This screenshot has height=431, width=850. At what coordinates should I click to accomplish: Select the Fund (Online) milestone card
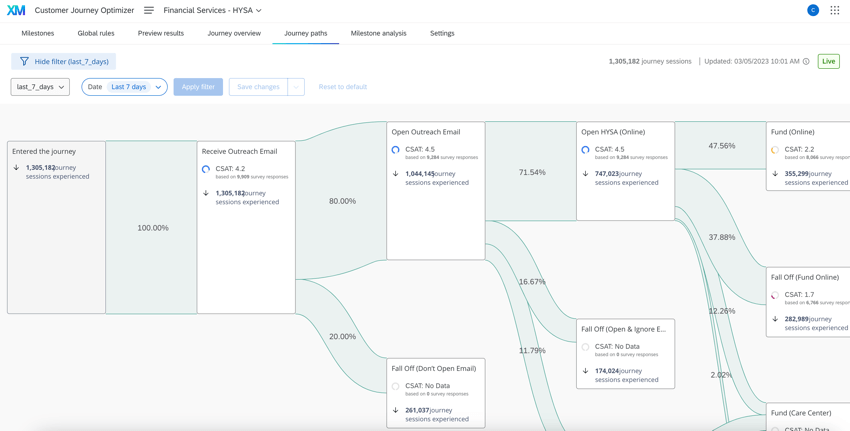808,156
